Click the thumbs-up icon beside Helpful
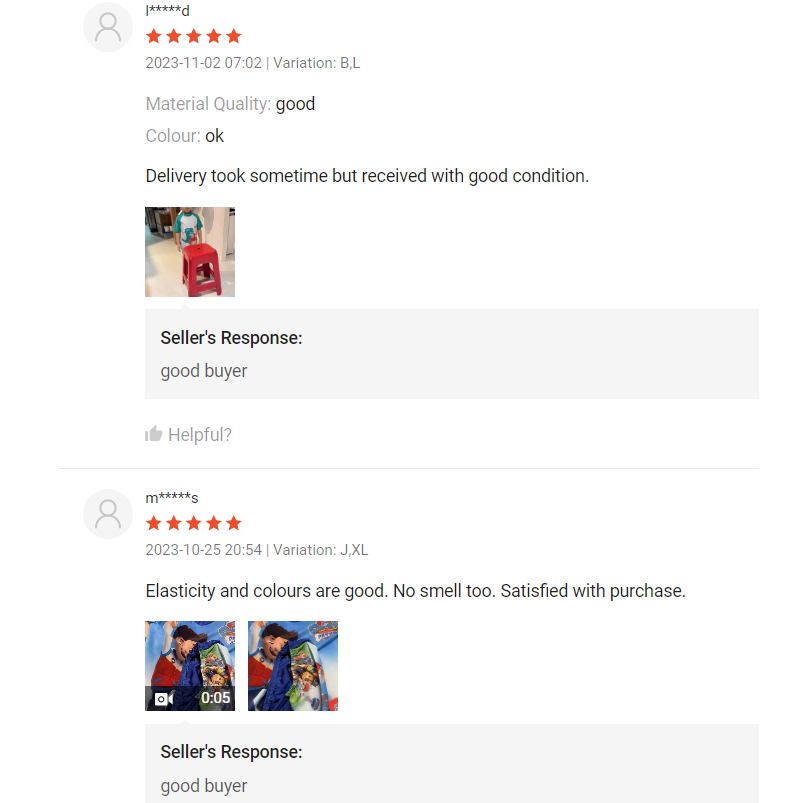 pyautogui.click(x=154, y=434)
